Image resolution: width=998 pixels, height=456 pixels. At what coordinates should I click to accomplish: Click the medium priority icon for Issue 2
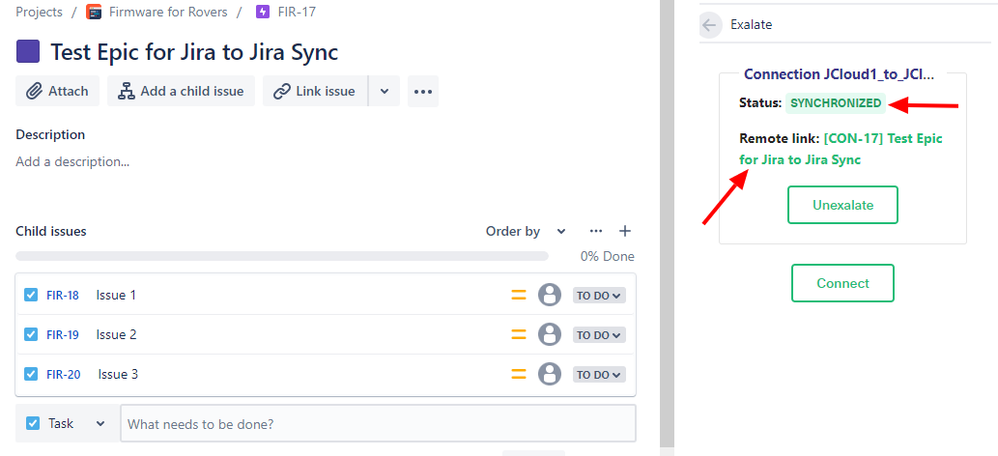[519, 334]
